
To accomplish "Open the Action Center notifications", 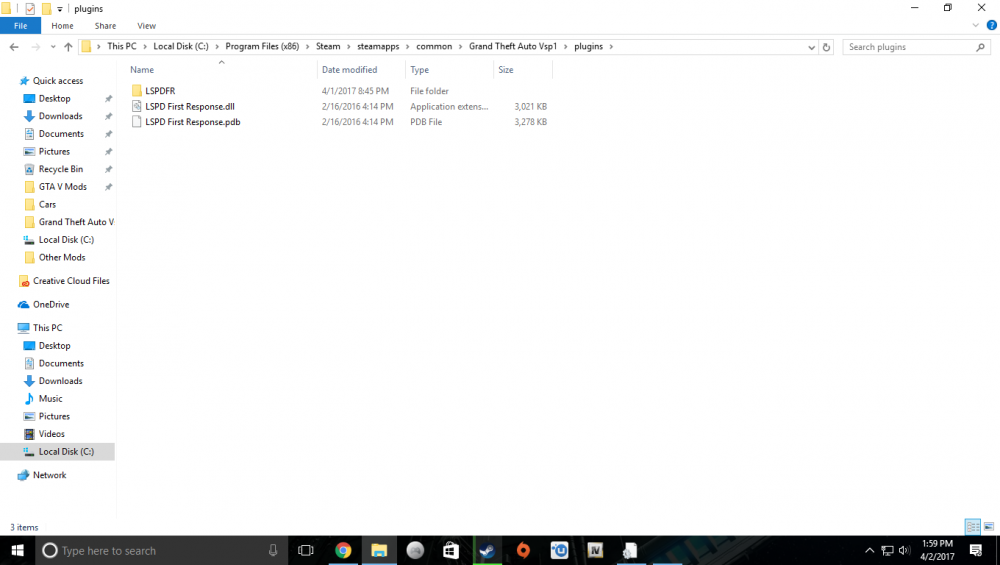I will point(976,550).
